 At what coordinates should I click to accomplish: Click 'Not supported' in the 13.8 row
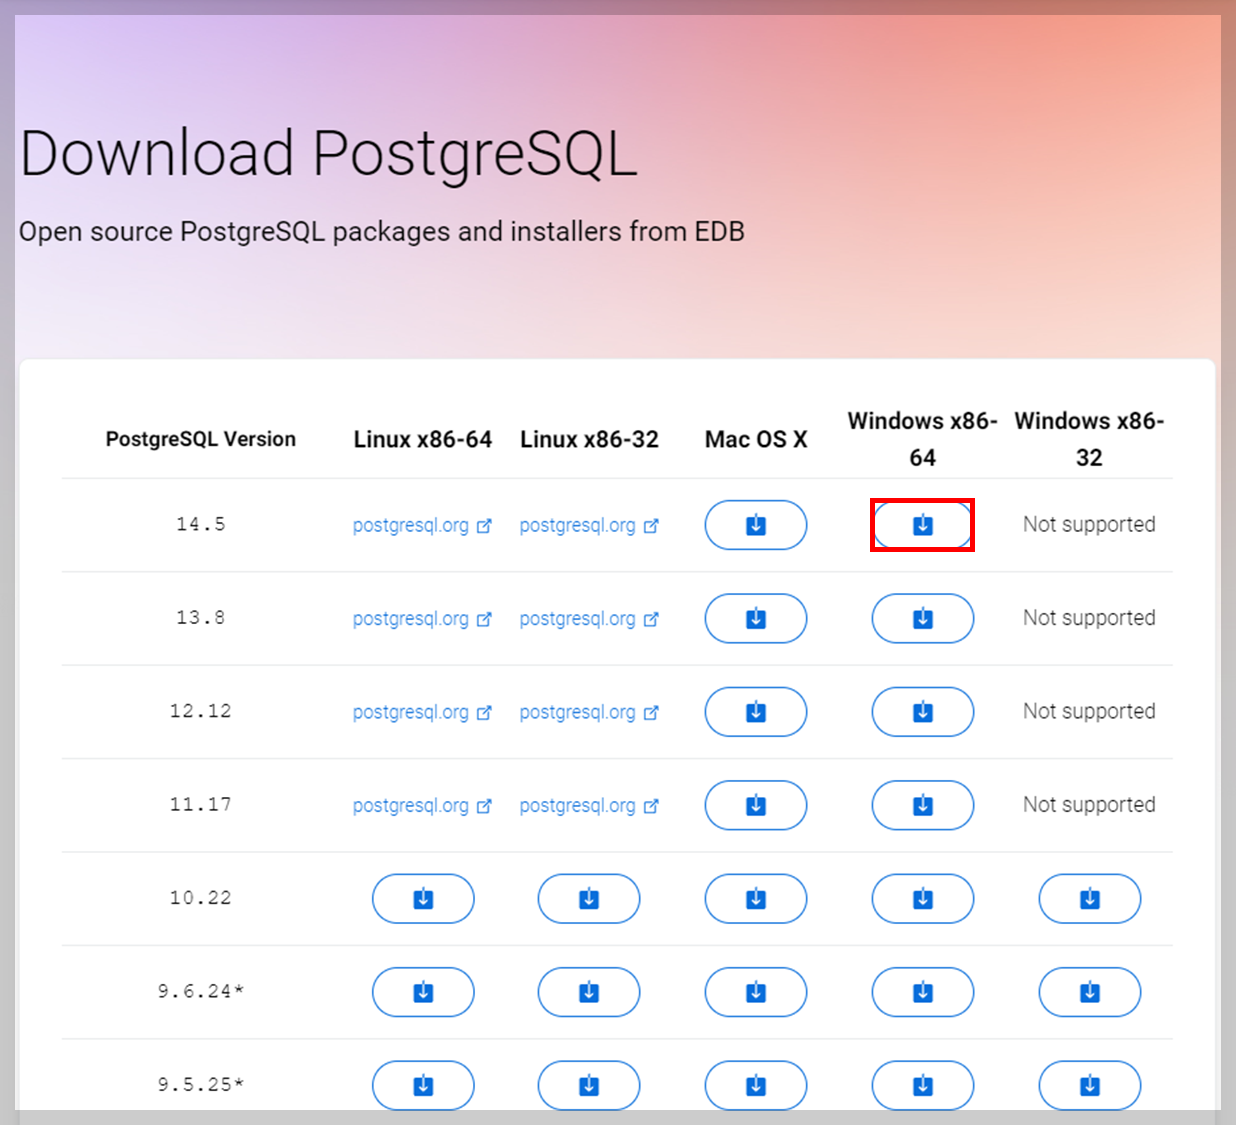coord(1089,618)
